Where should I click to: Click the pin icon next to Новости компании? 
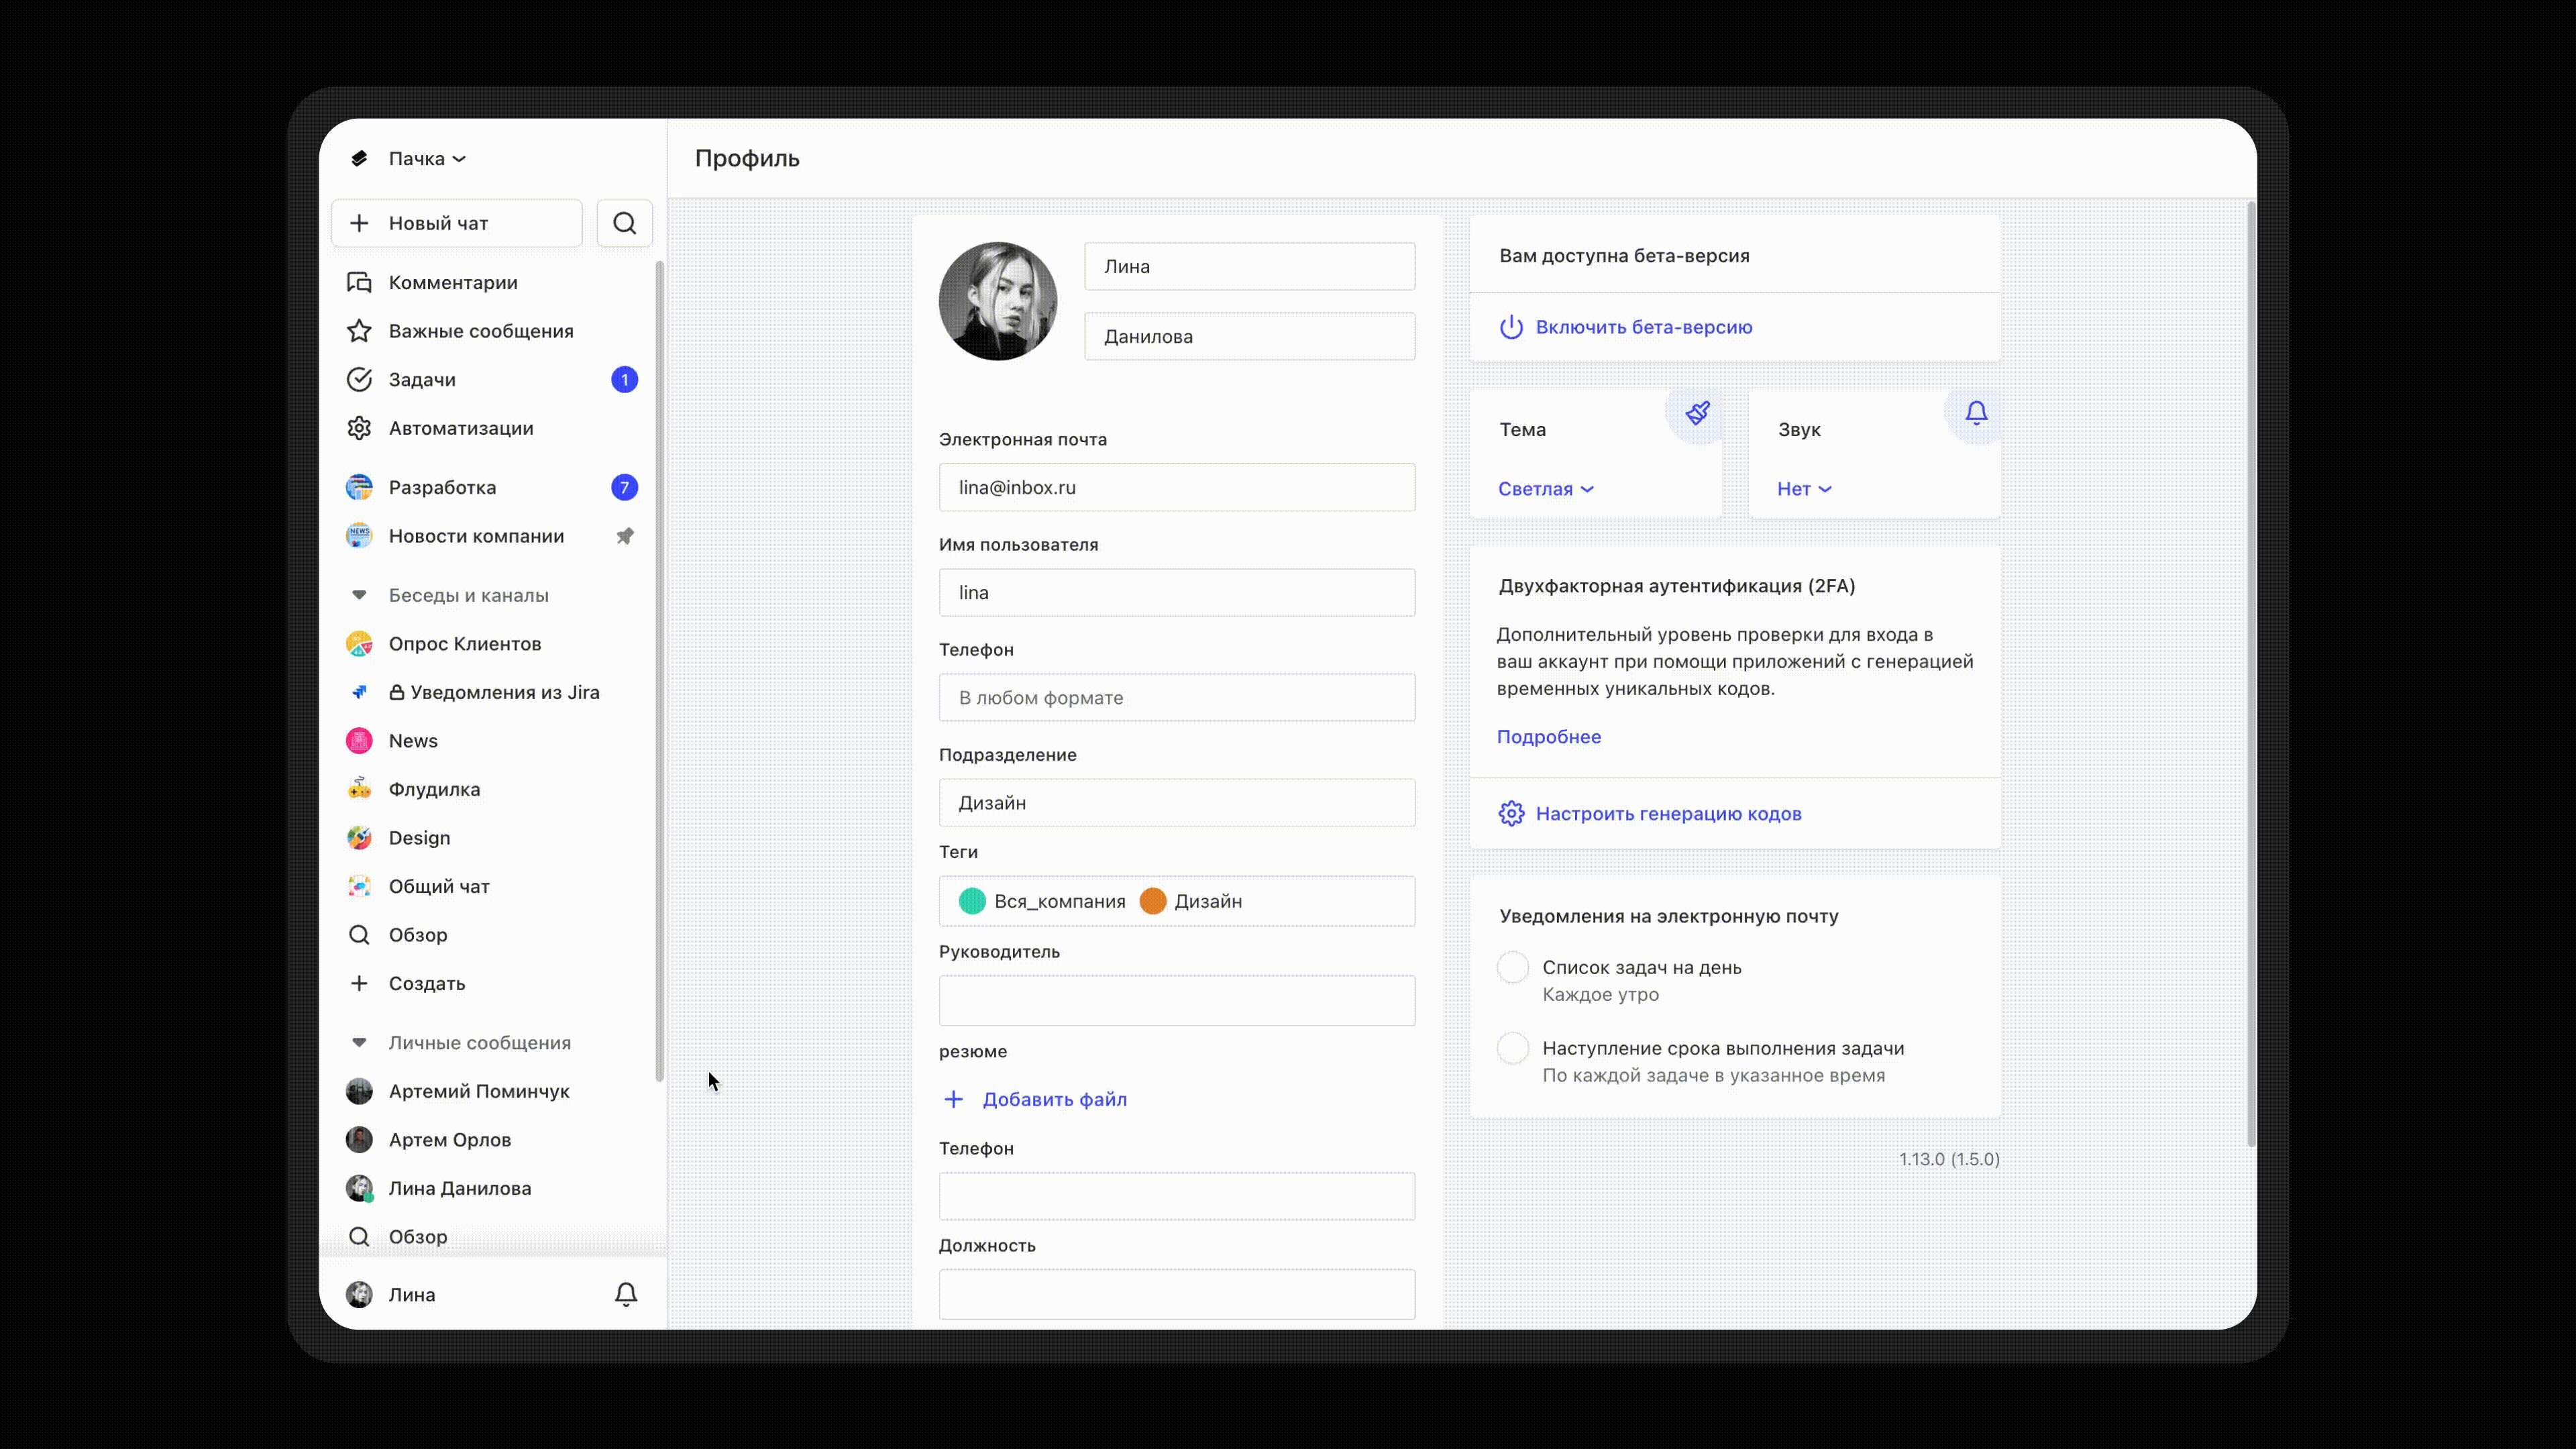coord(625,536)
